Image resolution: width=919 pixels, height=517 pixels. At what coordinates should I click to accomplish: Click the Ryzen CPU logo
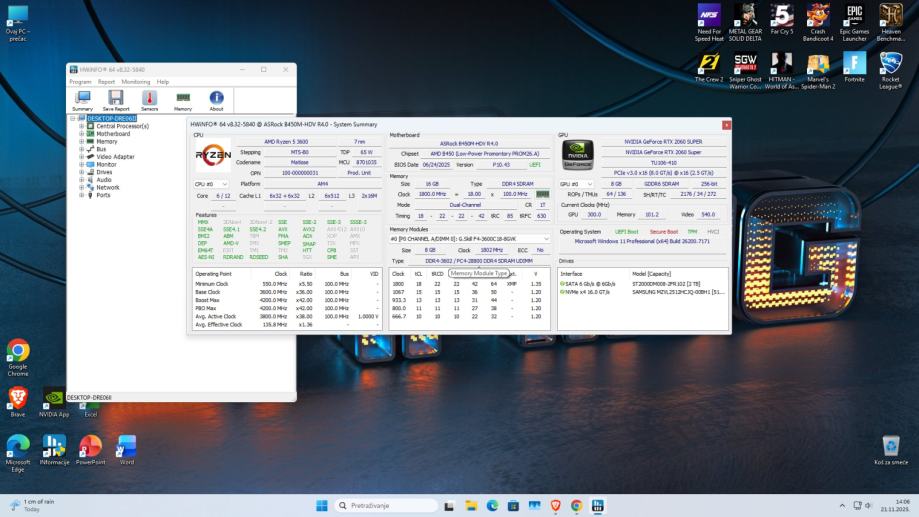point(212,154)
